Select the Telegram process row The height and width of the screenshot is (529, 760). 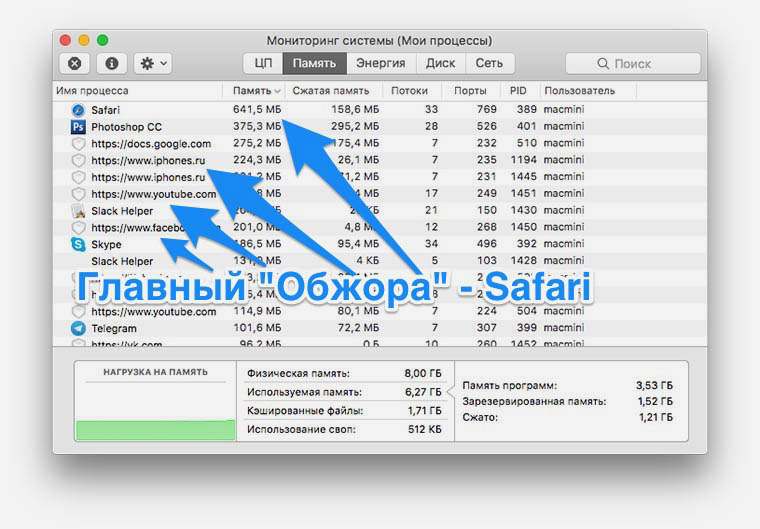tap(380, 328)
